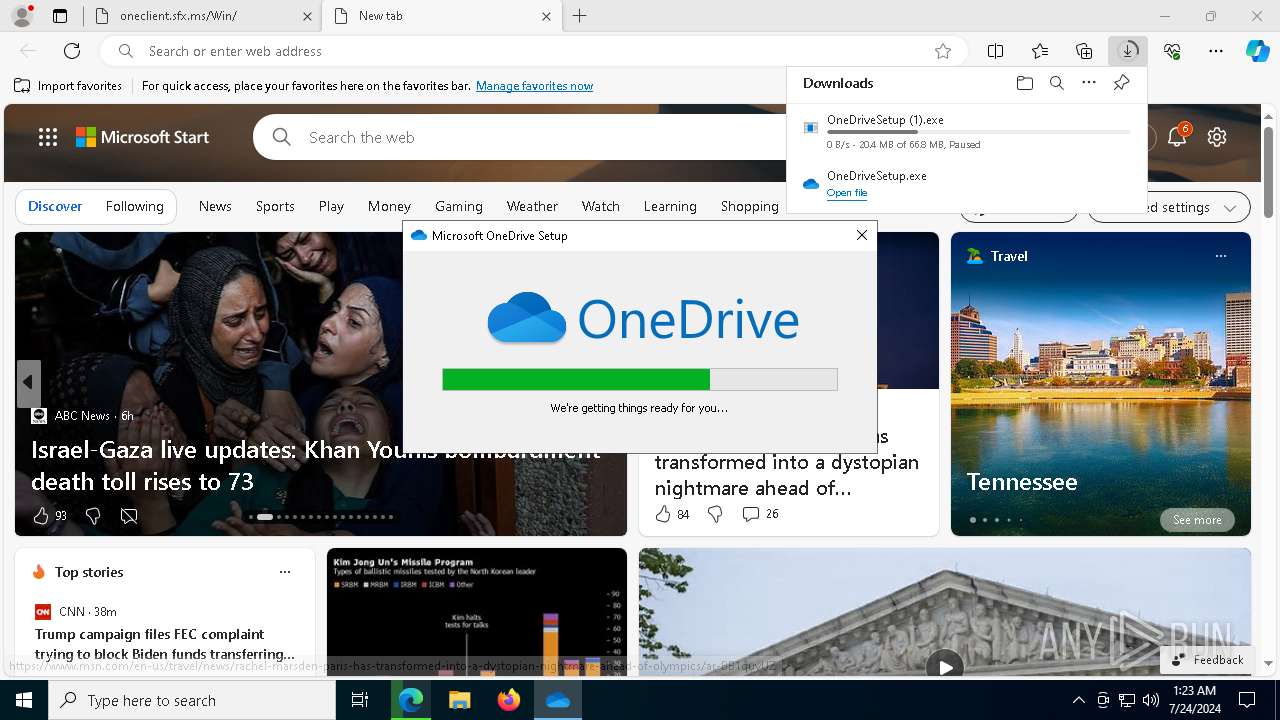Viewport: 1280px width, 720px height.
Task: Launch Firefox from taskbar
Action: [x=509, y=700]
